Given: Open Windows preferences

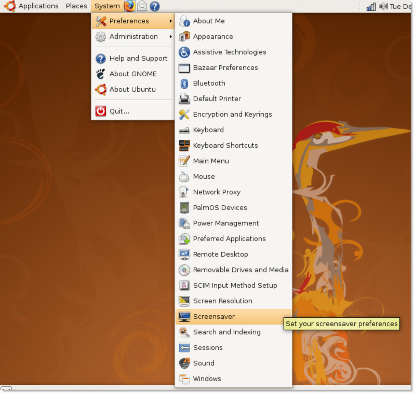Looking at the screenshot, I should [x=233, y=379].
